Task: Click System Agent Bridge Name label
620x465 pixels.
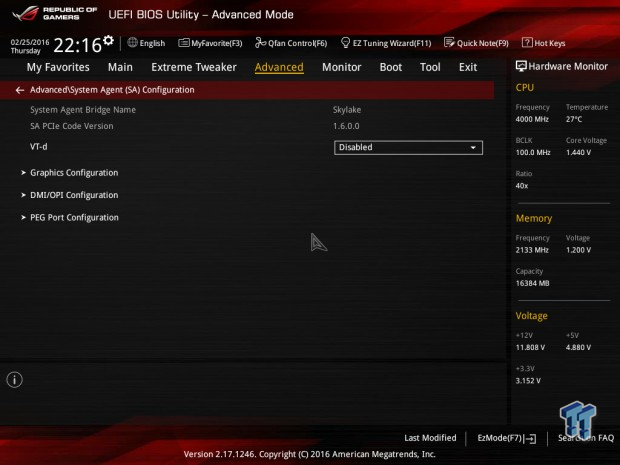Action: [83, 110]
